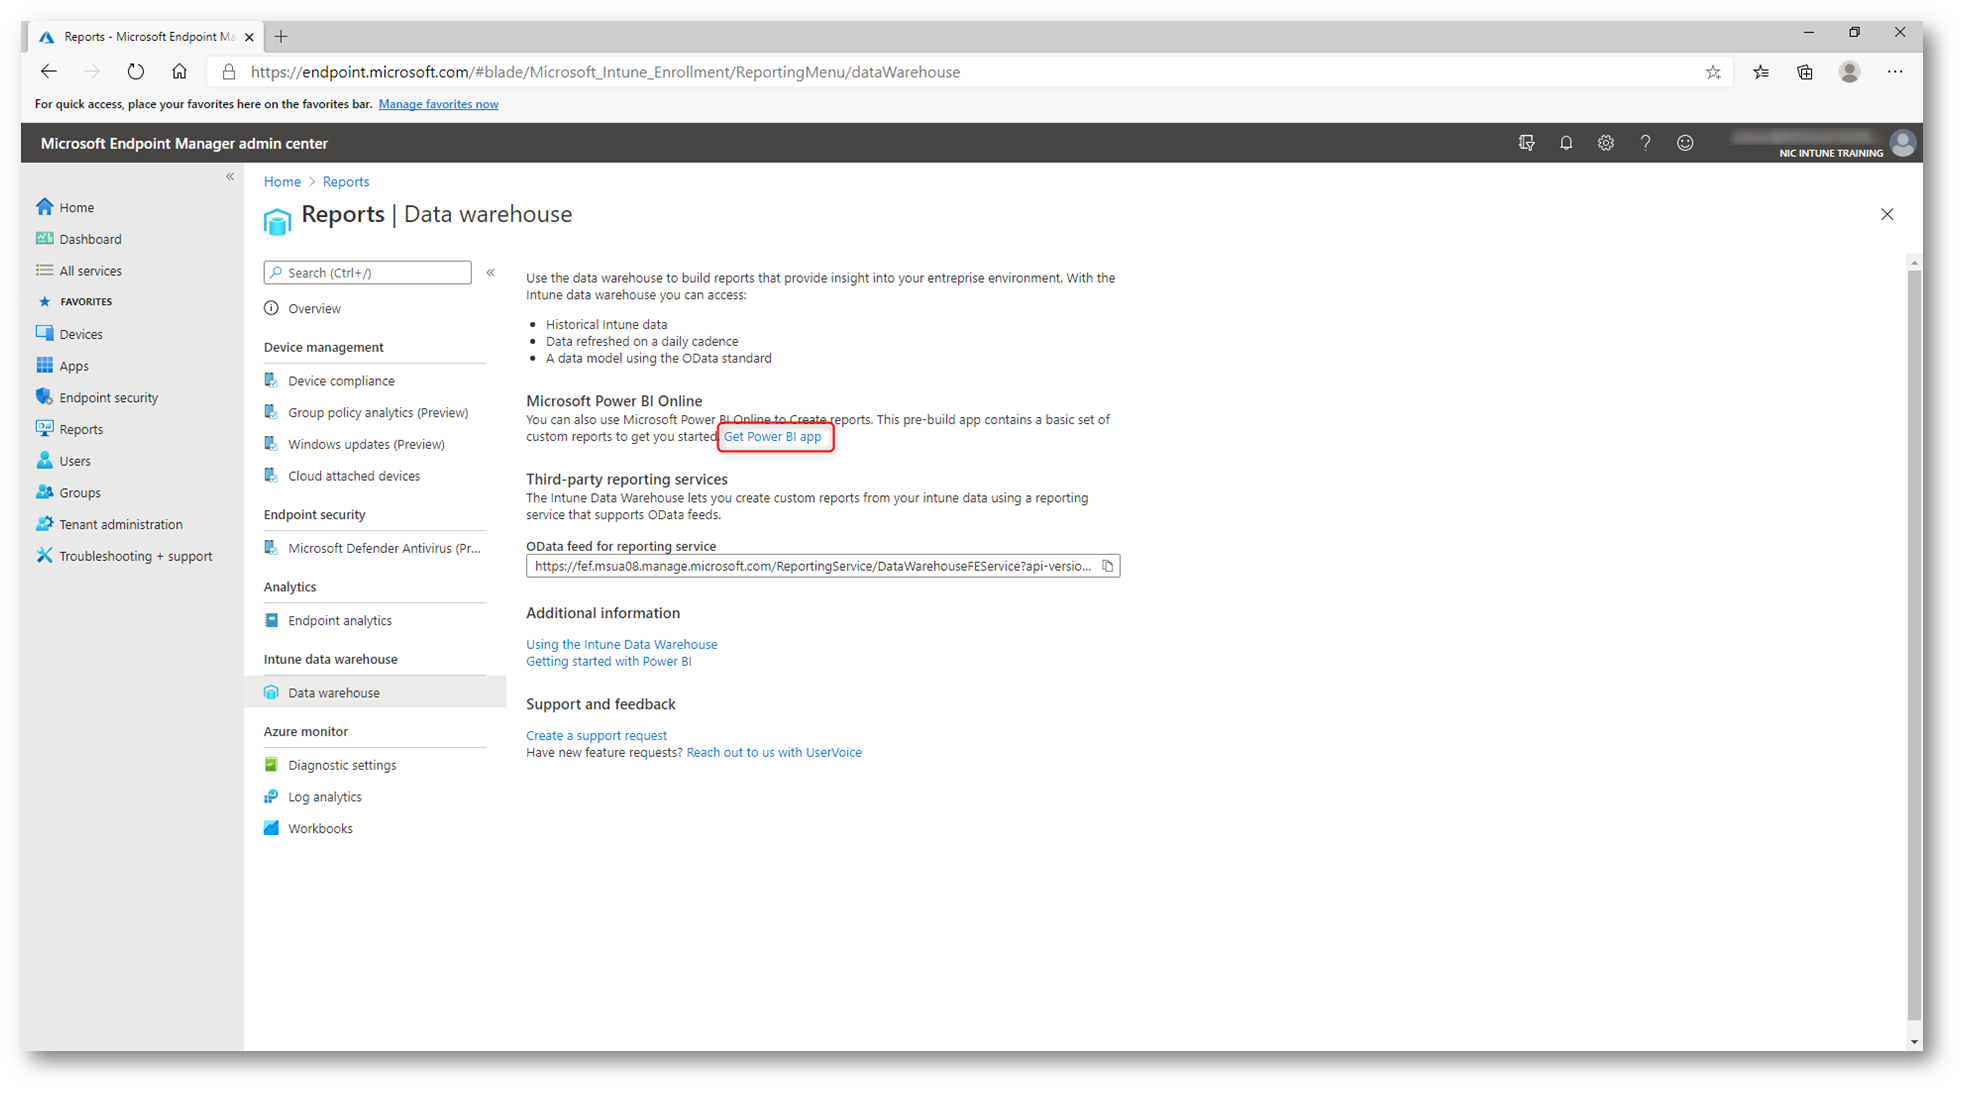1965x1093 pixels.
Task: Open the Cloud Shell directory icon
Action: [x=1526, y=143]
